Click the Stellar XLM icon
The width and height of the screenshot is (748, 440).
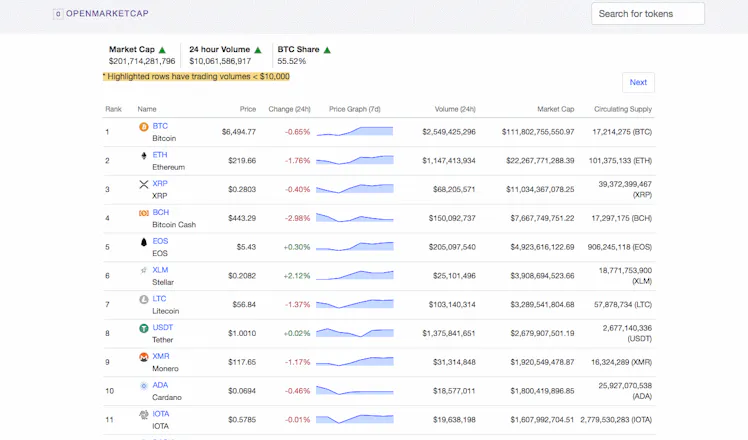tap(144, 270)
